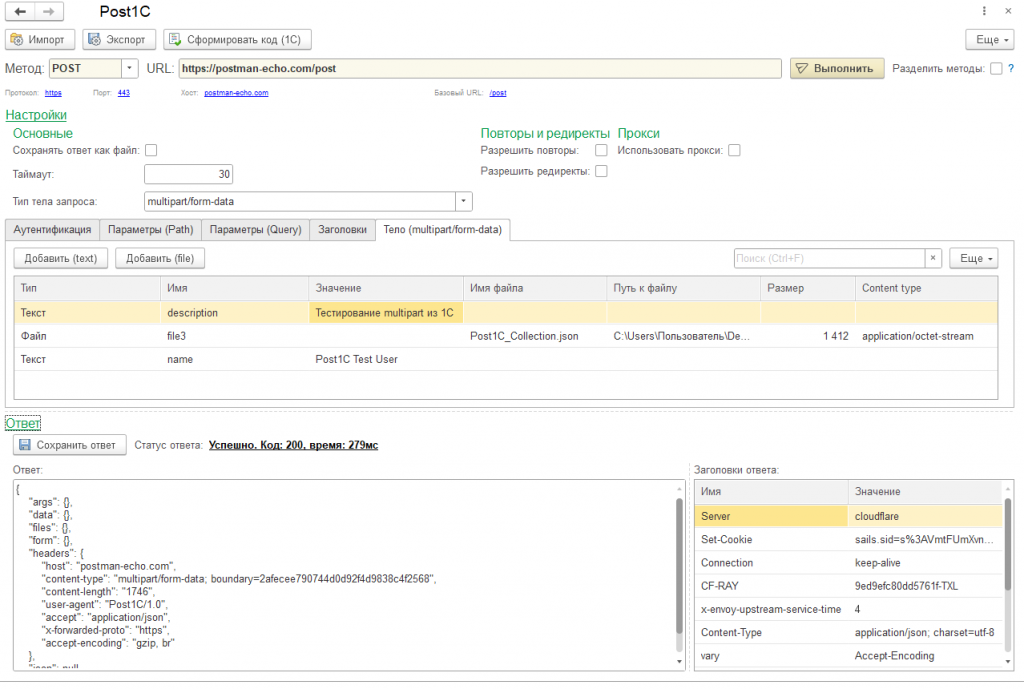Image resolution: width=1024 pixels, height=689 pixels.
Task: Open the Аутентификация tab
Action: click(53, 229)
